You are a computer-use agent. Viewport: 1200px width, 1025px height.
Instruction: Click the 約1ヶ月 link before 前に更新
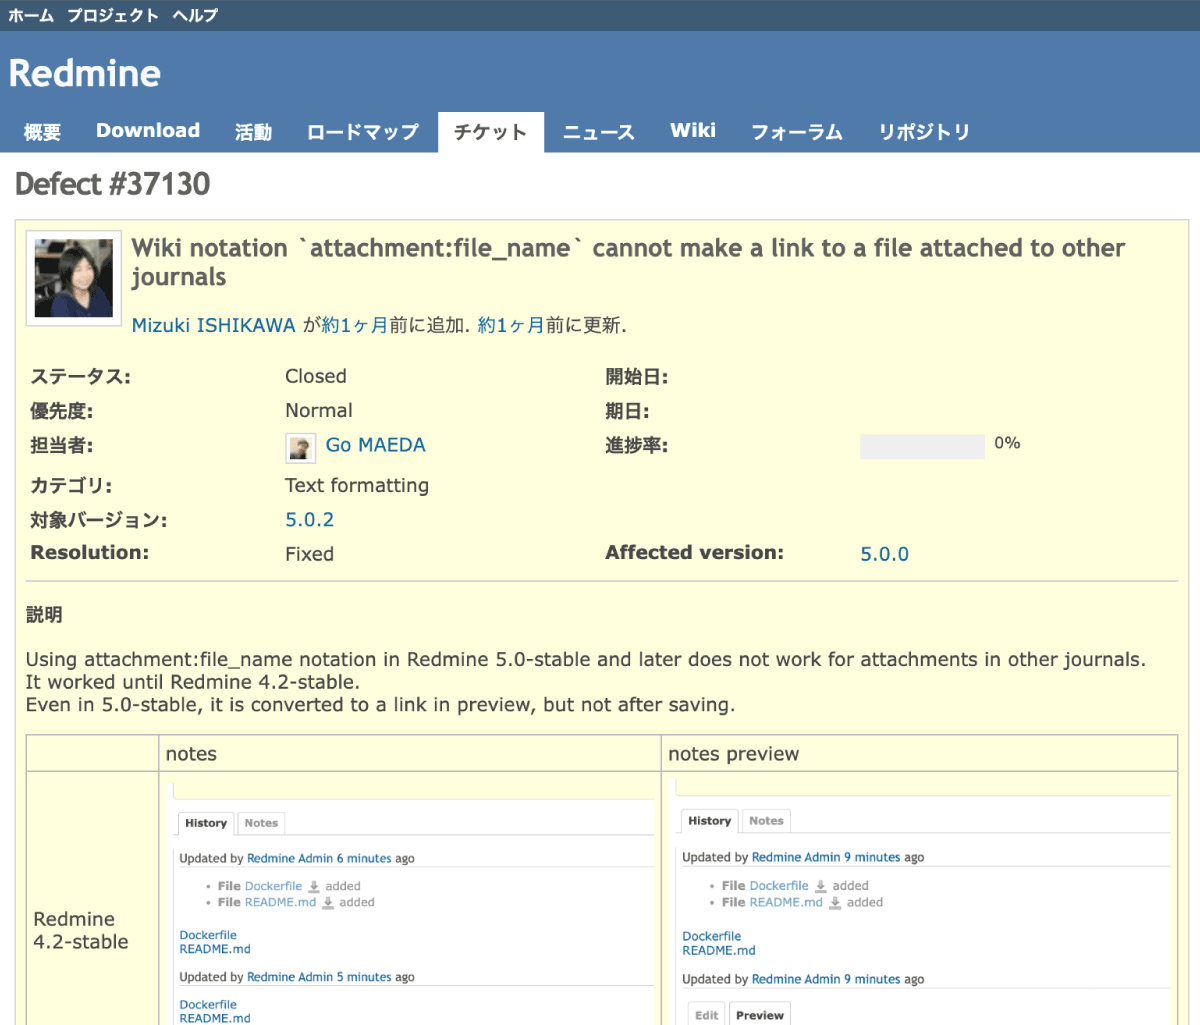tap(511, 325)
